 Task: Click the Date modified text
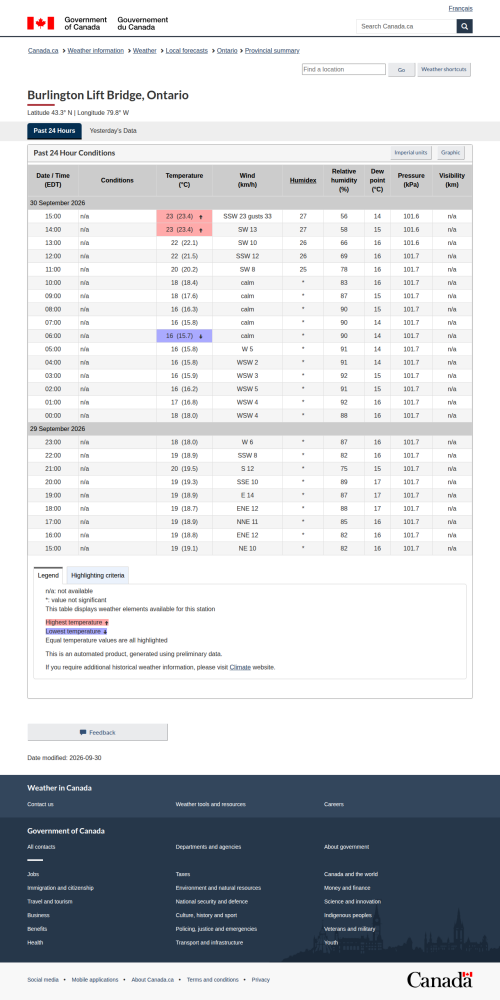(64, 758)
